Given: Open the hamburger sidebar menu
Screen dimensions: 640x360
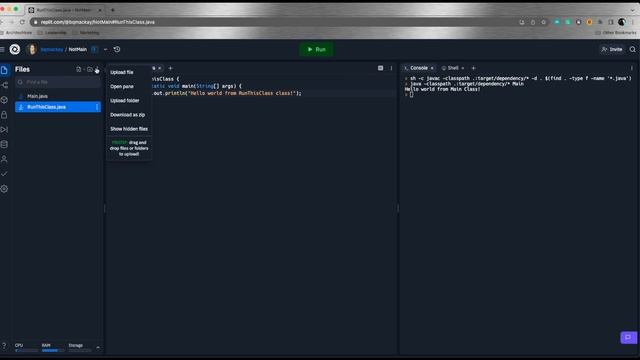Looking at the screenshot, I should (x=2, y=49).
